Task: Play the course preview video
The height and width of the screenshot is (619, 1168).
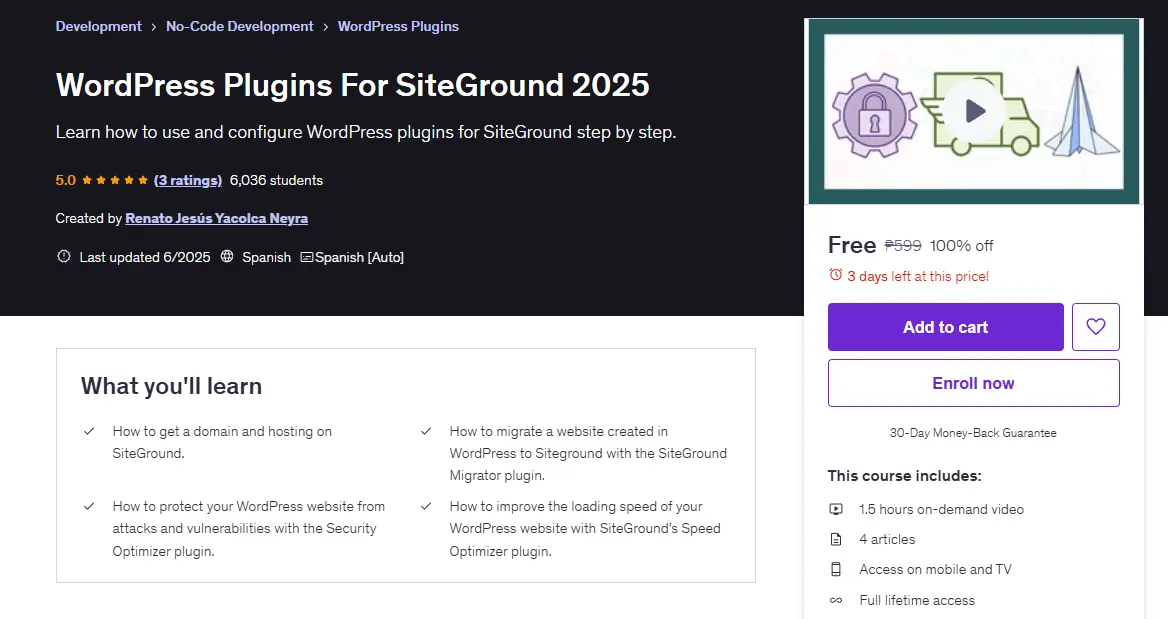Action: click(974, 112)
